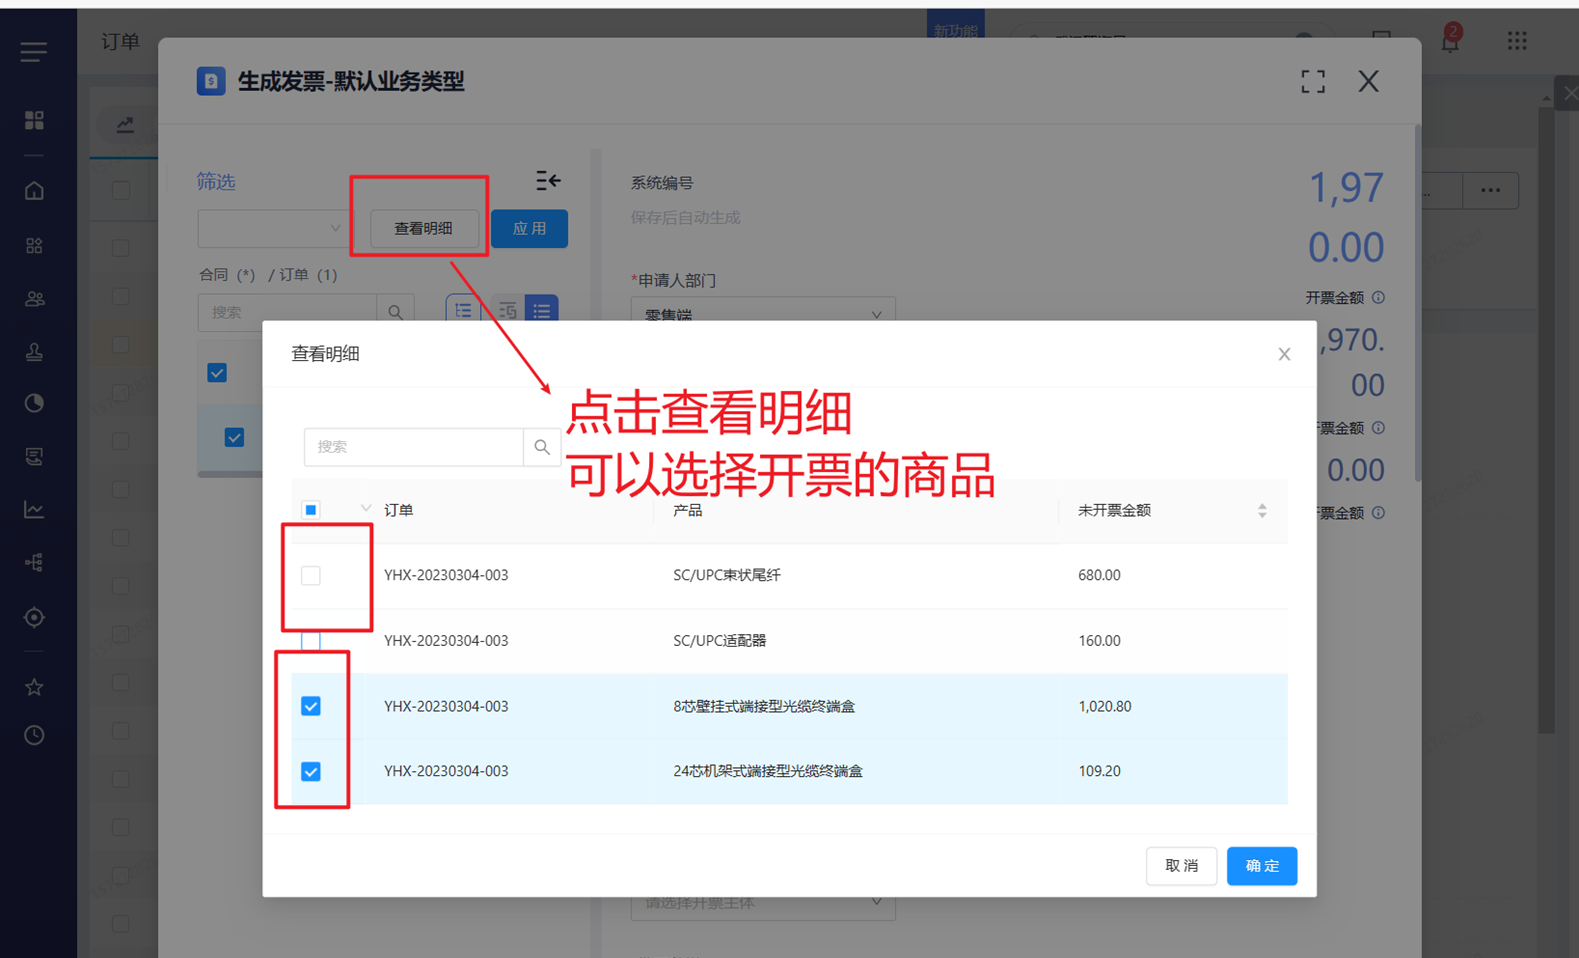
Task: Click the 新功能 tag in the top bar
Action: 955,28
